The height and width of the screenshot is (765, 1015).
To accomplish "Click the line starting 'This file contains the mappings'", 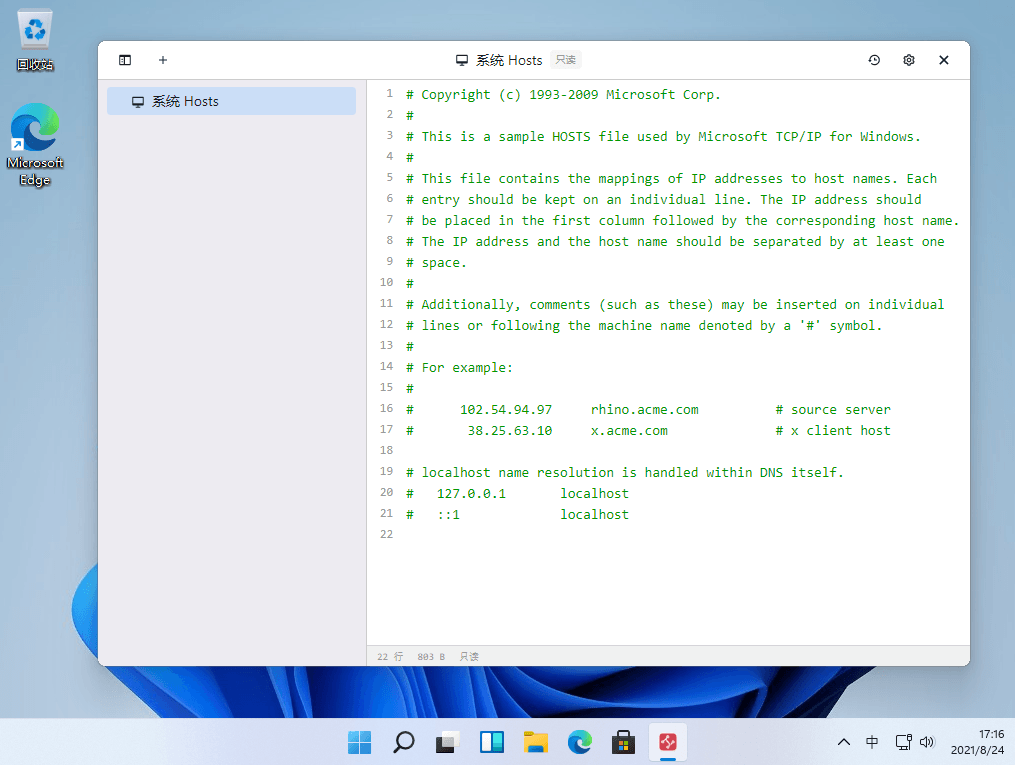I will pyautogui.click(x=671, y=179).
